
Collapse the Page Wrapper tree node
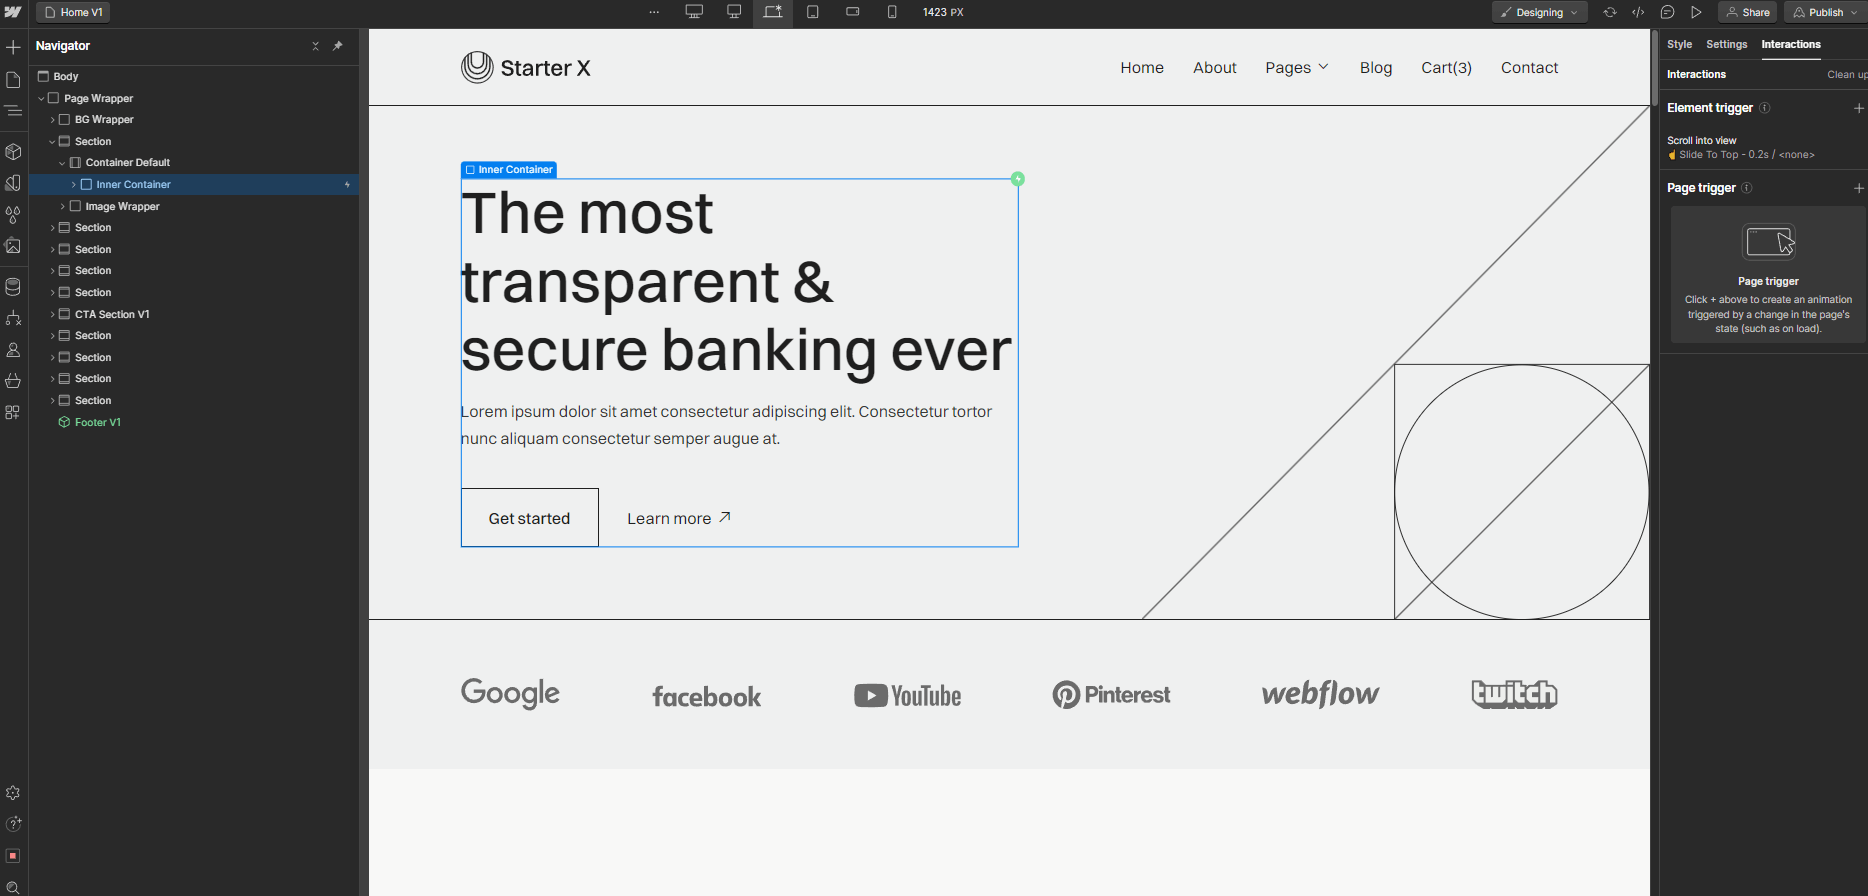pos(41,99)
